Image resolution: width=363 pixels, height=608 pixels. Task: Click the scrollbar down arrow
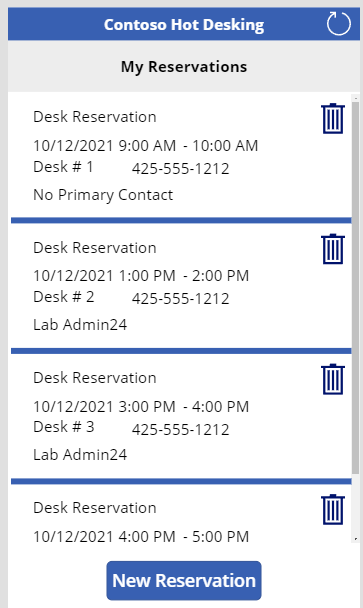coord(356,539)
